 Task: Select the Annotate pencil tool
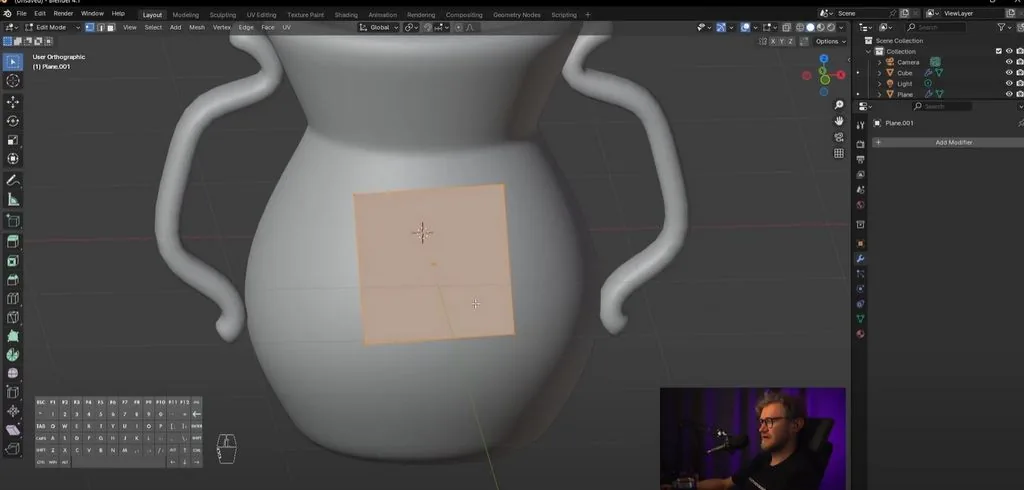[x=13, y=180]
